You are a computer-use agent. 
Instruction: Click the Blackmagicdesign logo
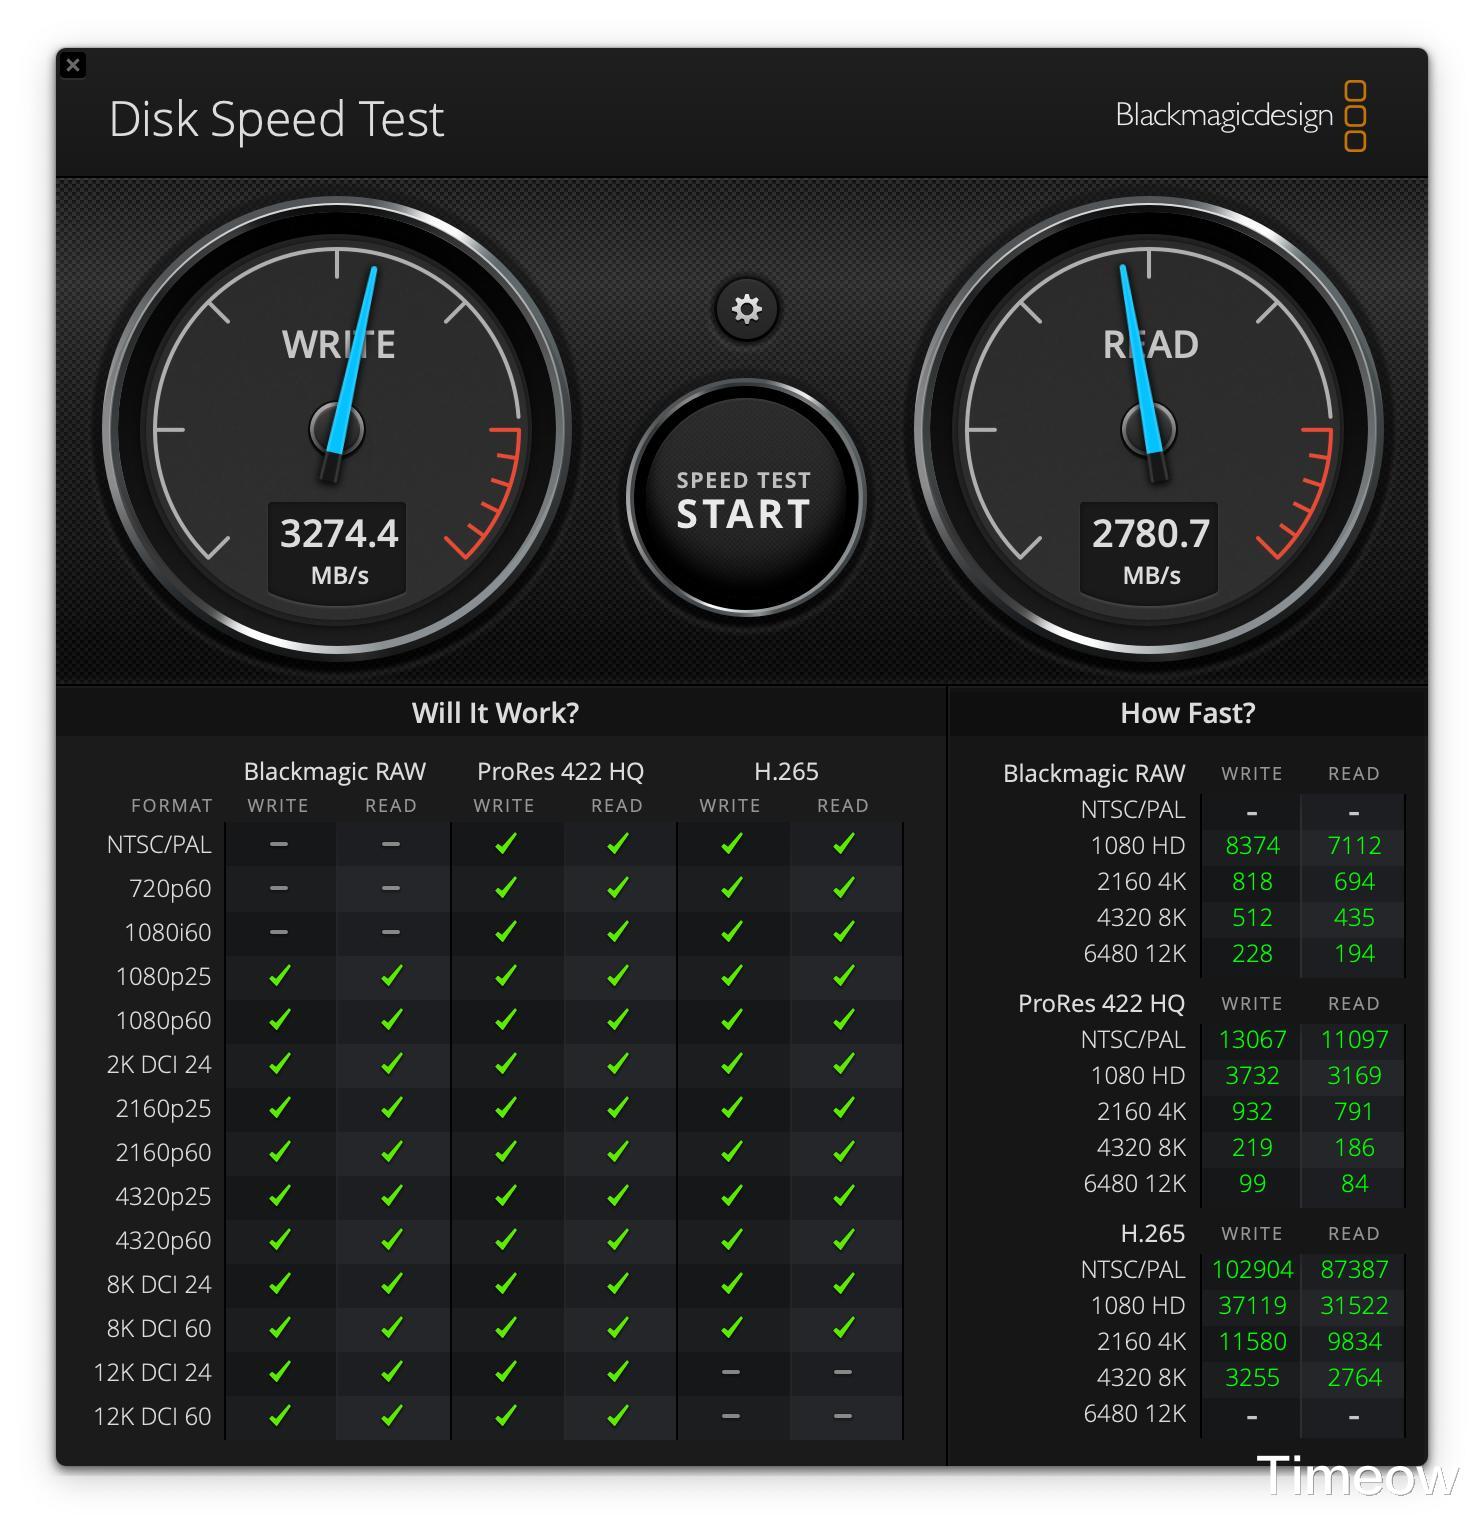pyautogui.click(x=1241, y=116)
